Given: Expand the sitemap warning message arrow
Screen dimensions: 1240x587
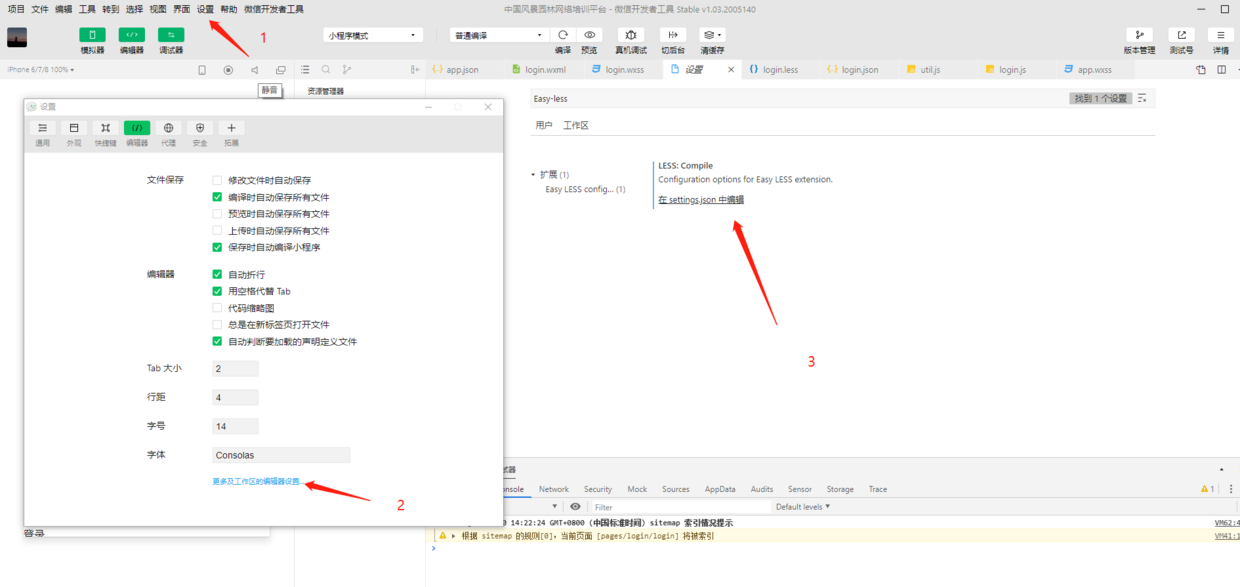Looking at the screenshot, I should coord(453,536).
